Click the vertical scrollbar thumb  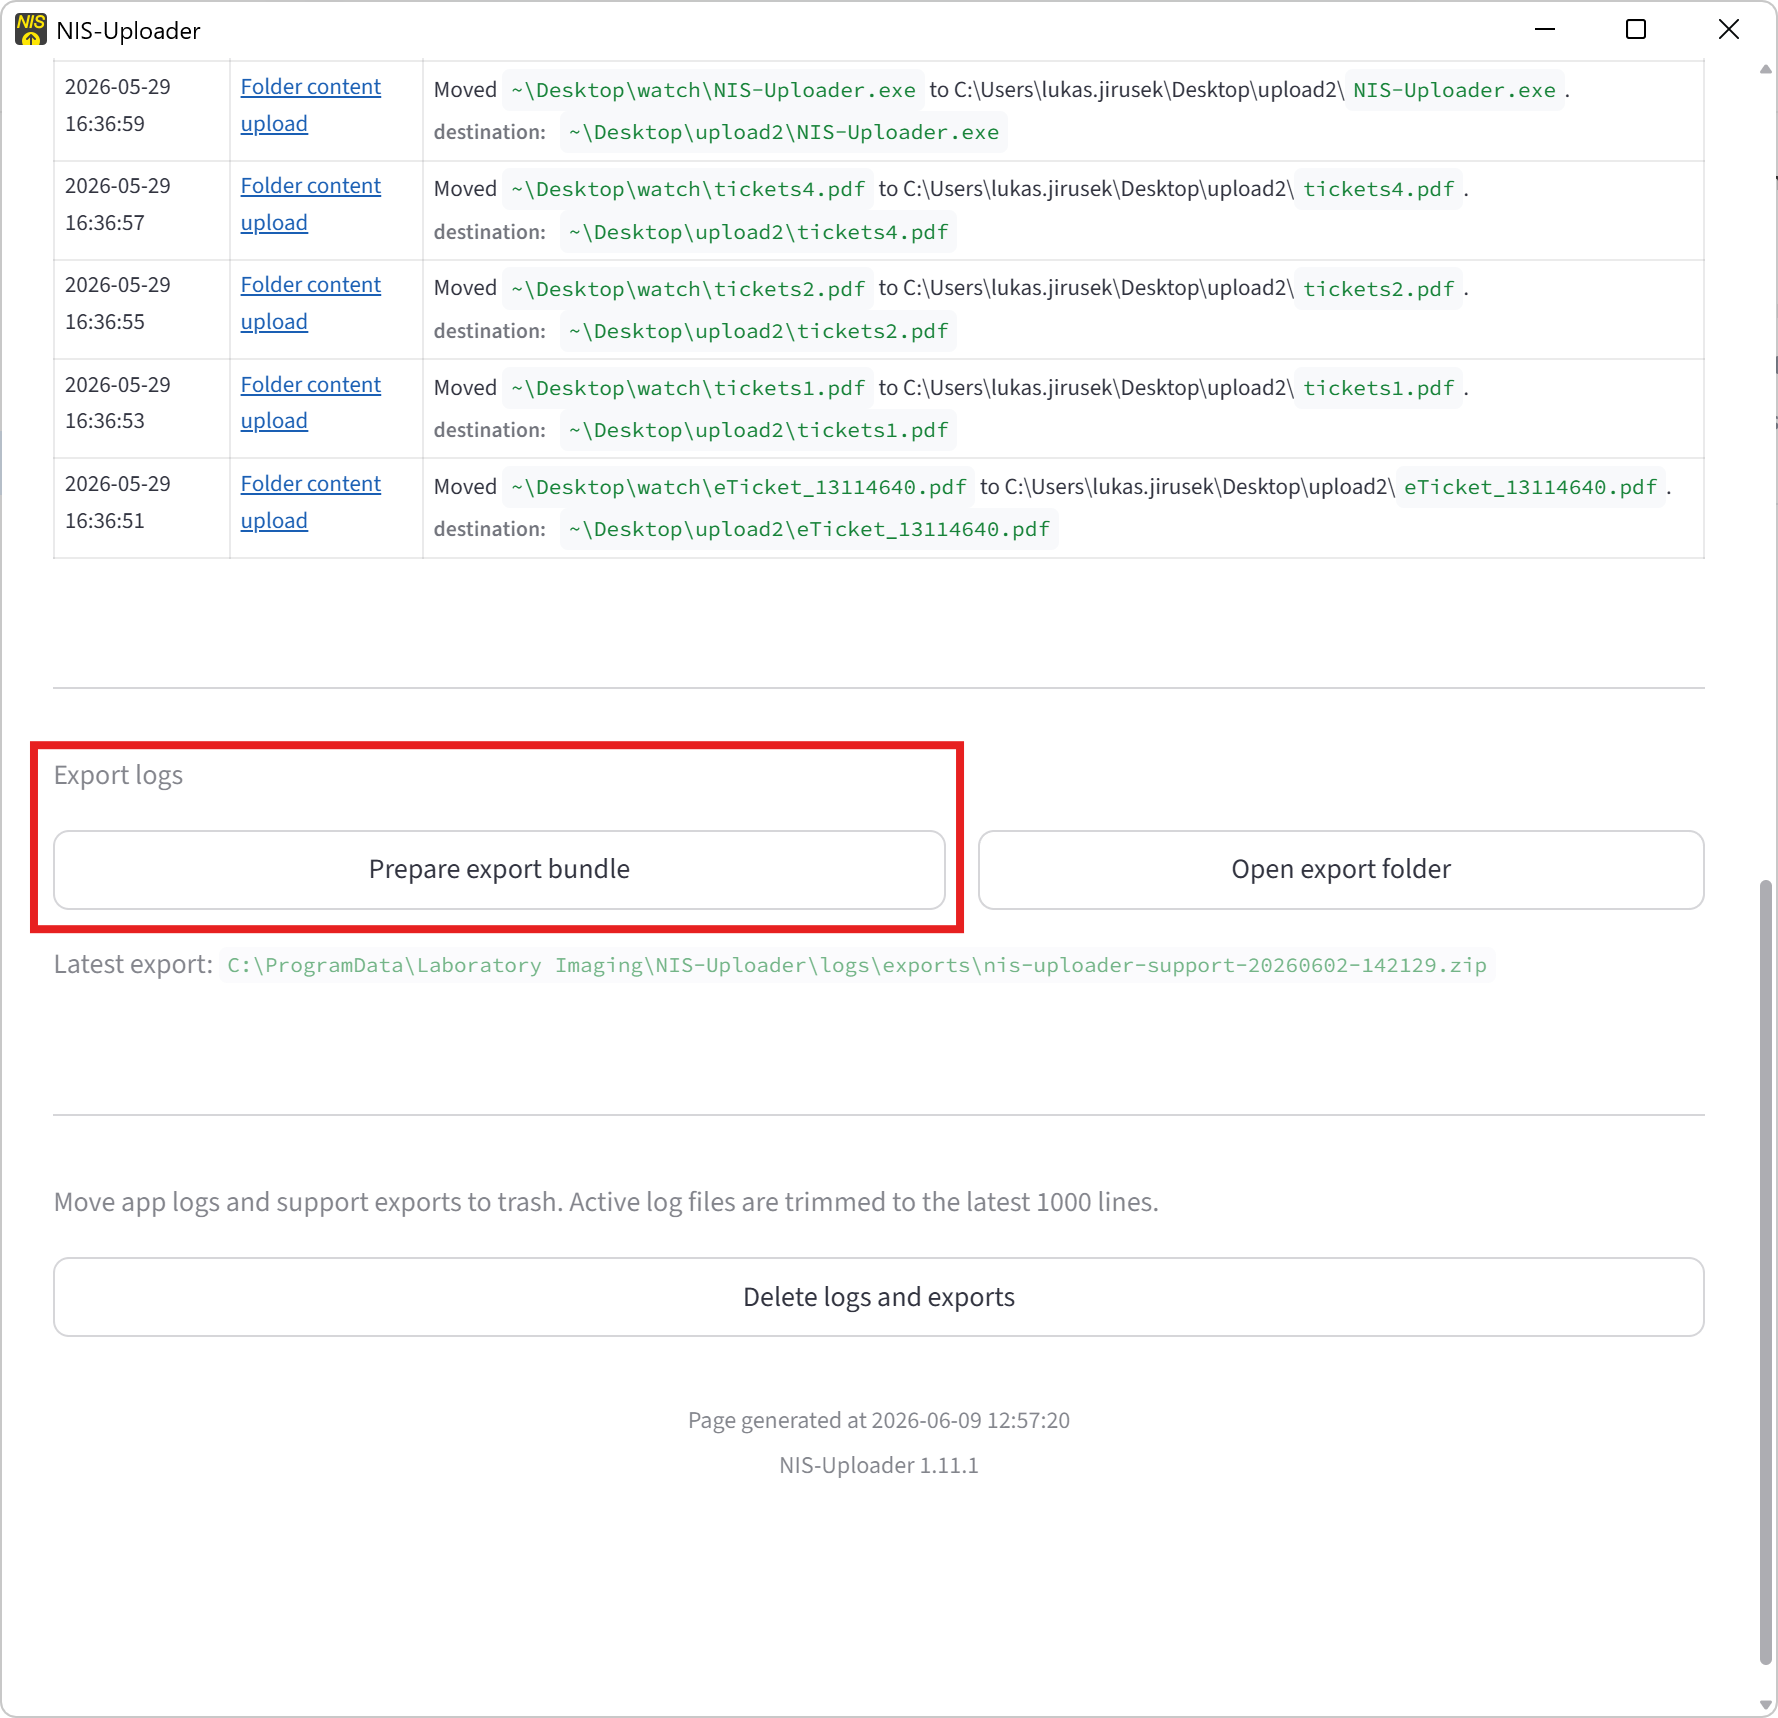(1766, 1272)
